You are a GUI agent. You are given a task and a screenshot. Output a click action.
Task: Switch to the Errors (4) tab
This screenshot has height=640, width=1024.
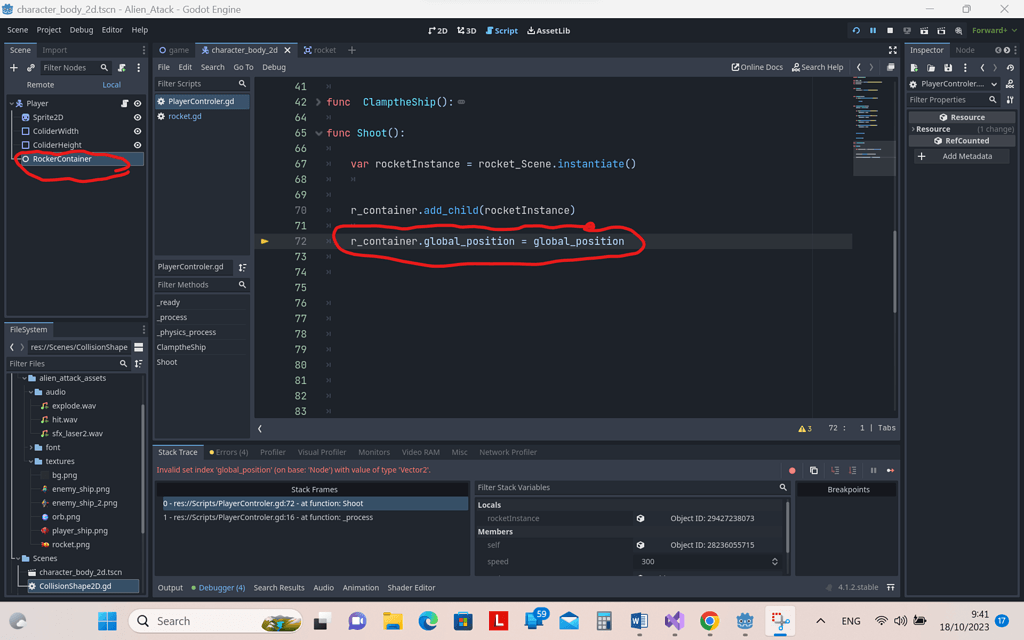[229, 452]
